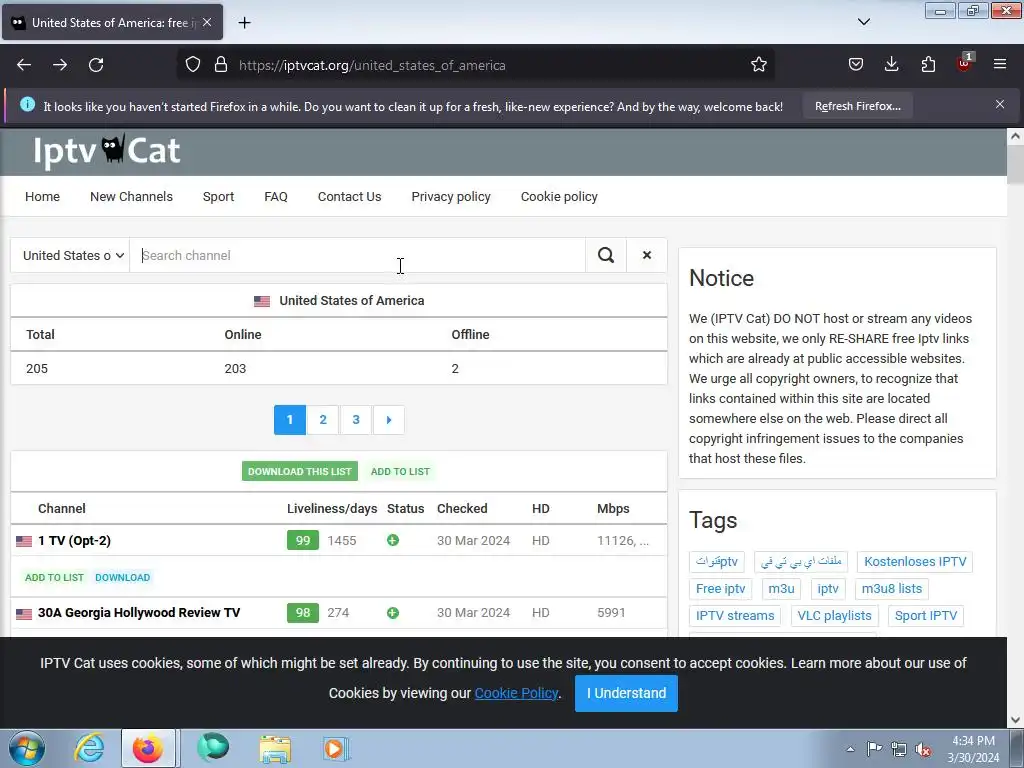Click the search magnifier button
The width and height of the screenshot is (1024, 768).
pos(606,255)
